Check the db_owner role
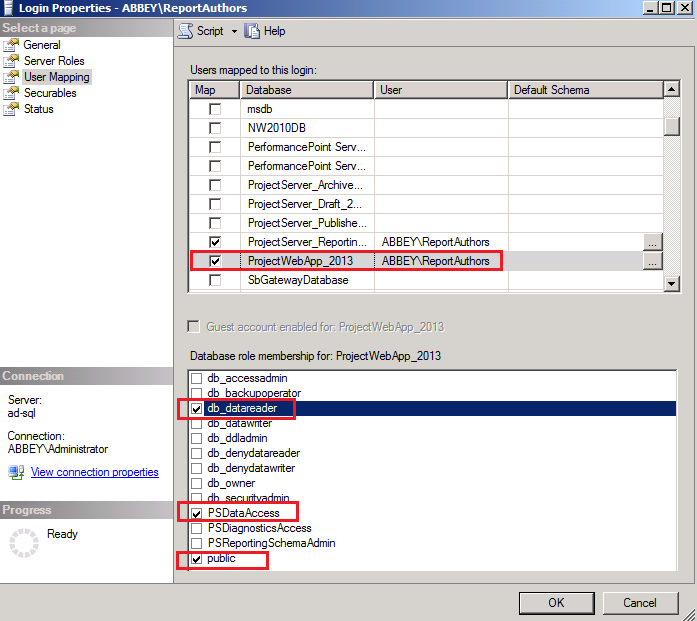Image resolution: width=697 pixels, height=621 pixels. point(196,483)
